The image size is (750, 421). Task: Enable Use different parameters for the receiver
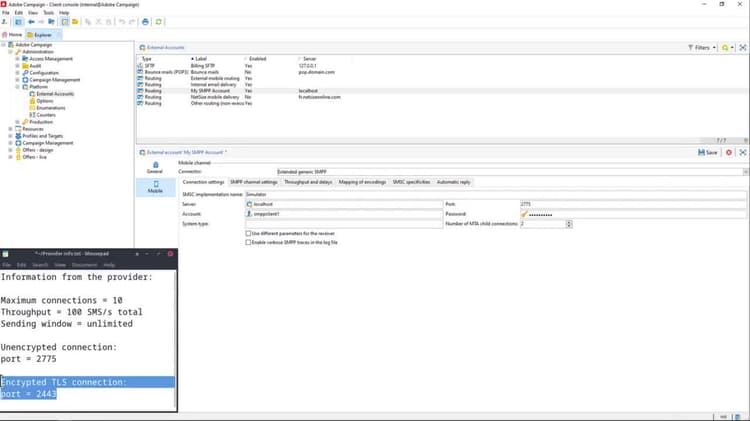pyautogui.click(x=248, y=233)
